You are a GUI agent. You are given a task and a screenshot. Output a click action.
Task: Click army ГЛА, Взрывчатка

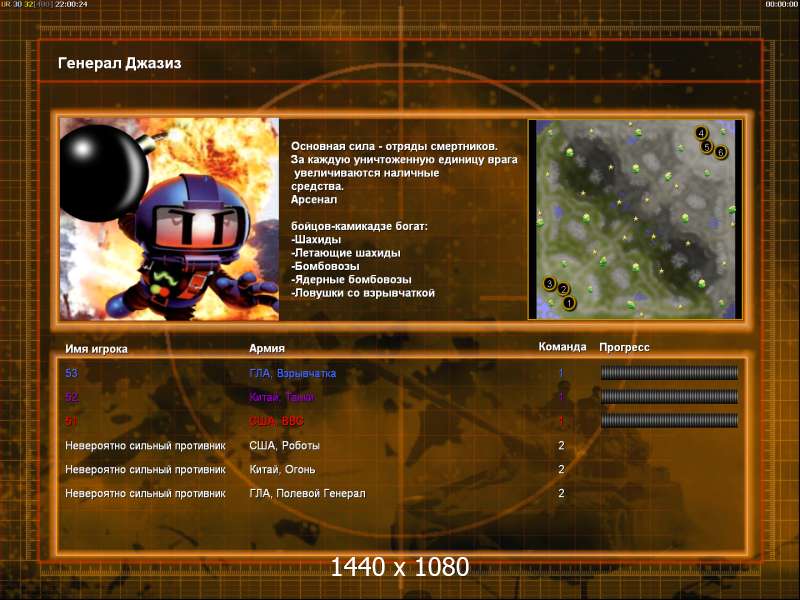pyautogui.click(x=292, y=373)
